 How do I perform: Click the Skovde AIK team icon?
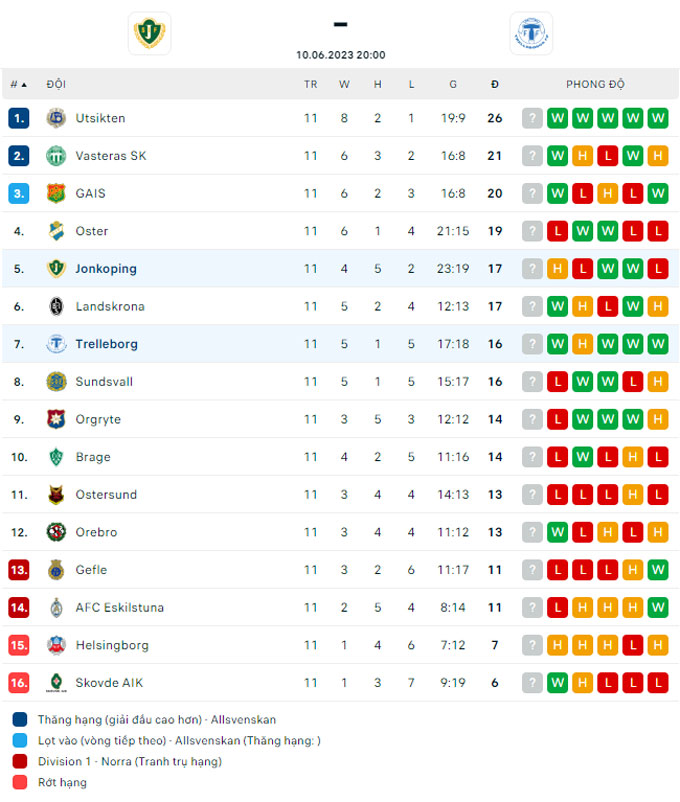57,683
